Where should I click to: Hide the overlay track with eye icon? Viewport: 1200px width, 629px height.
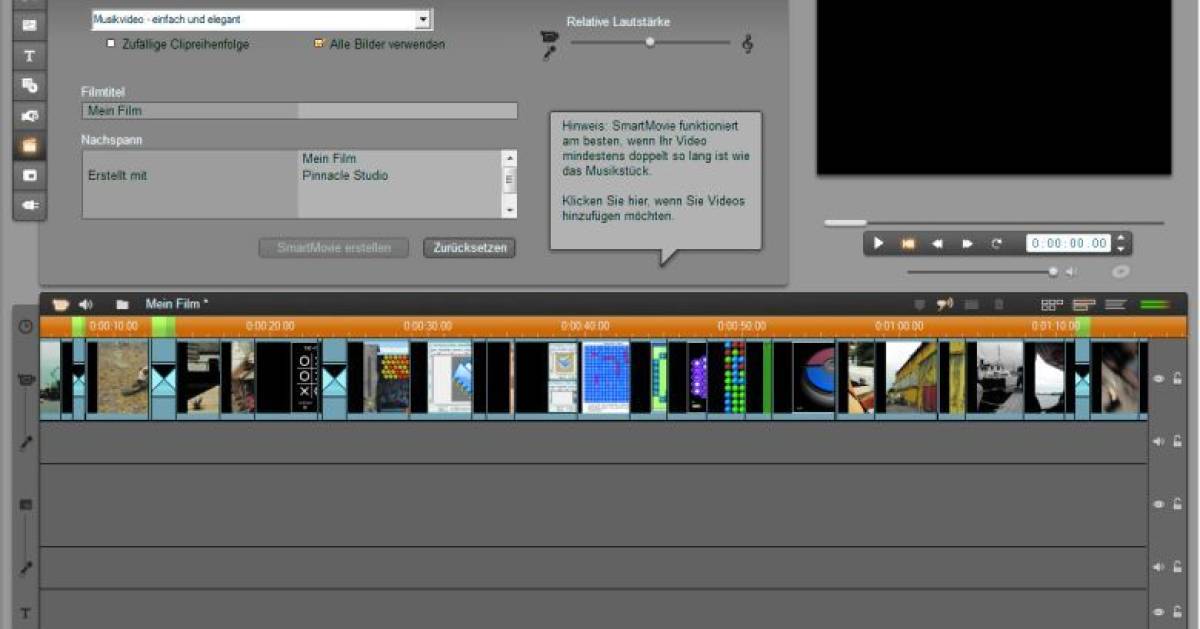[x=1159, y=505]
